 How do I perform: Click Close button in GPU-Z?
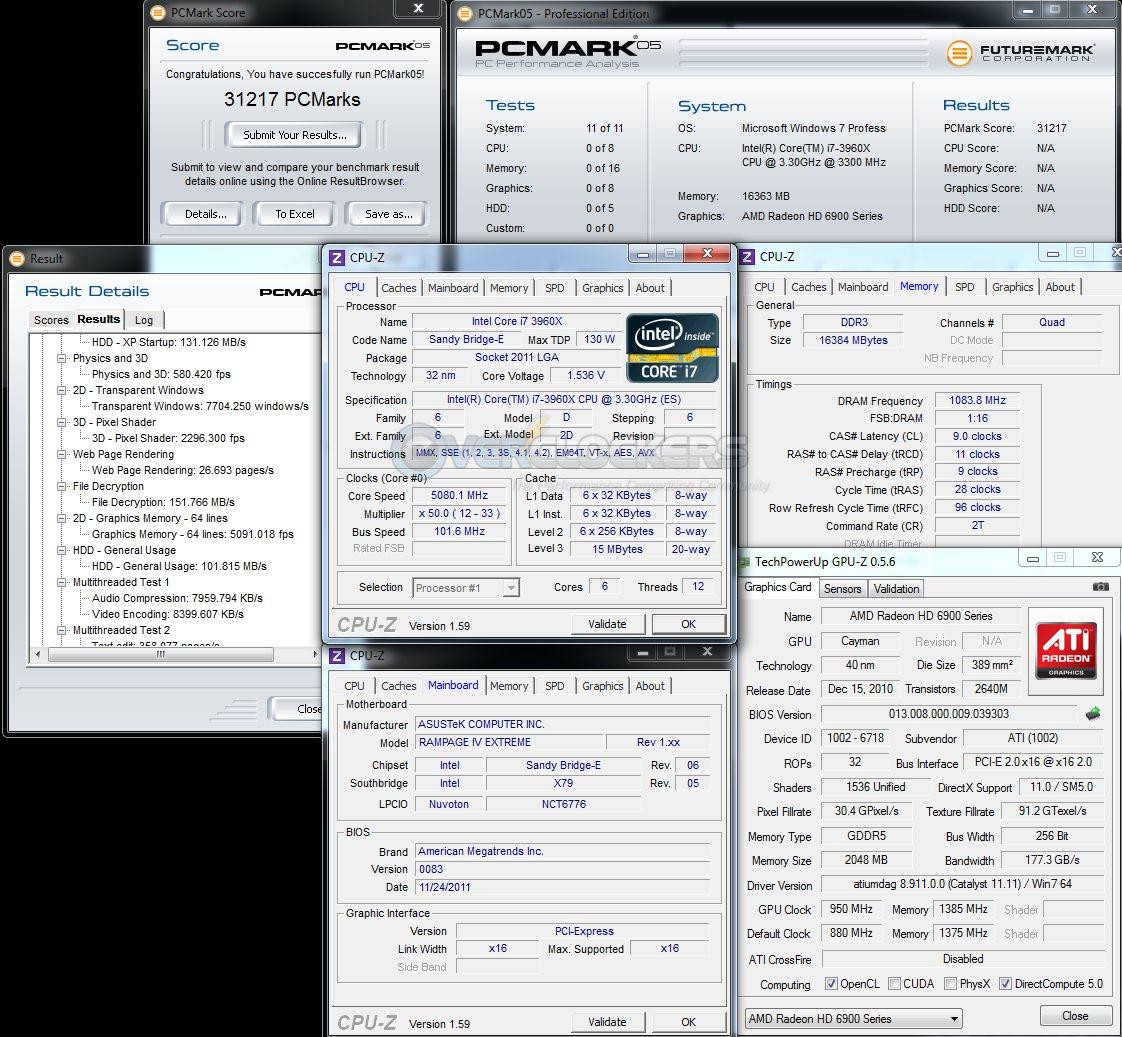(x=1075, y=1016)
